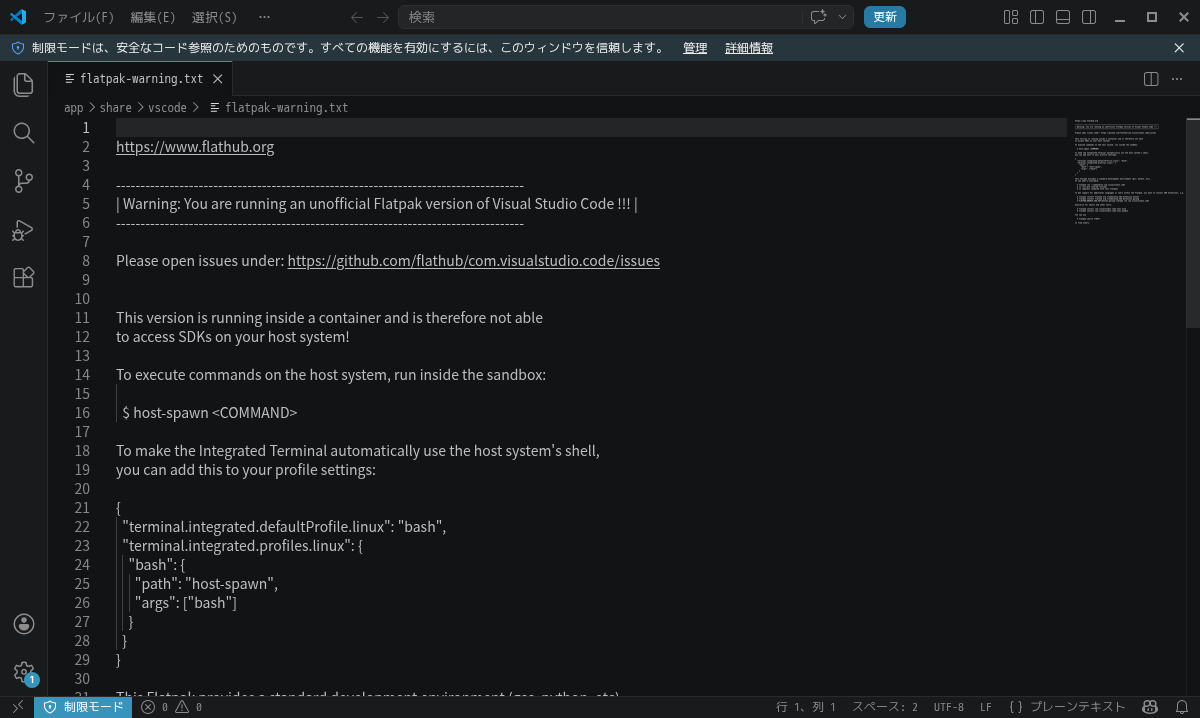1200x718 pixels.
Task: Click 'you can add this to your profile settings:'
Action: [x=246, y=470]
